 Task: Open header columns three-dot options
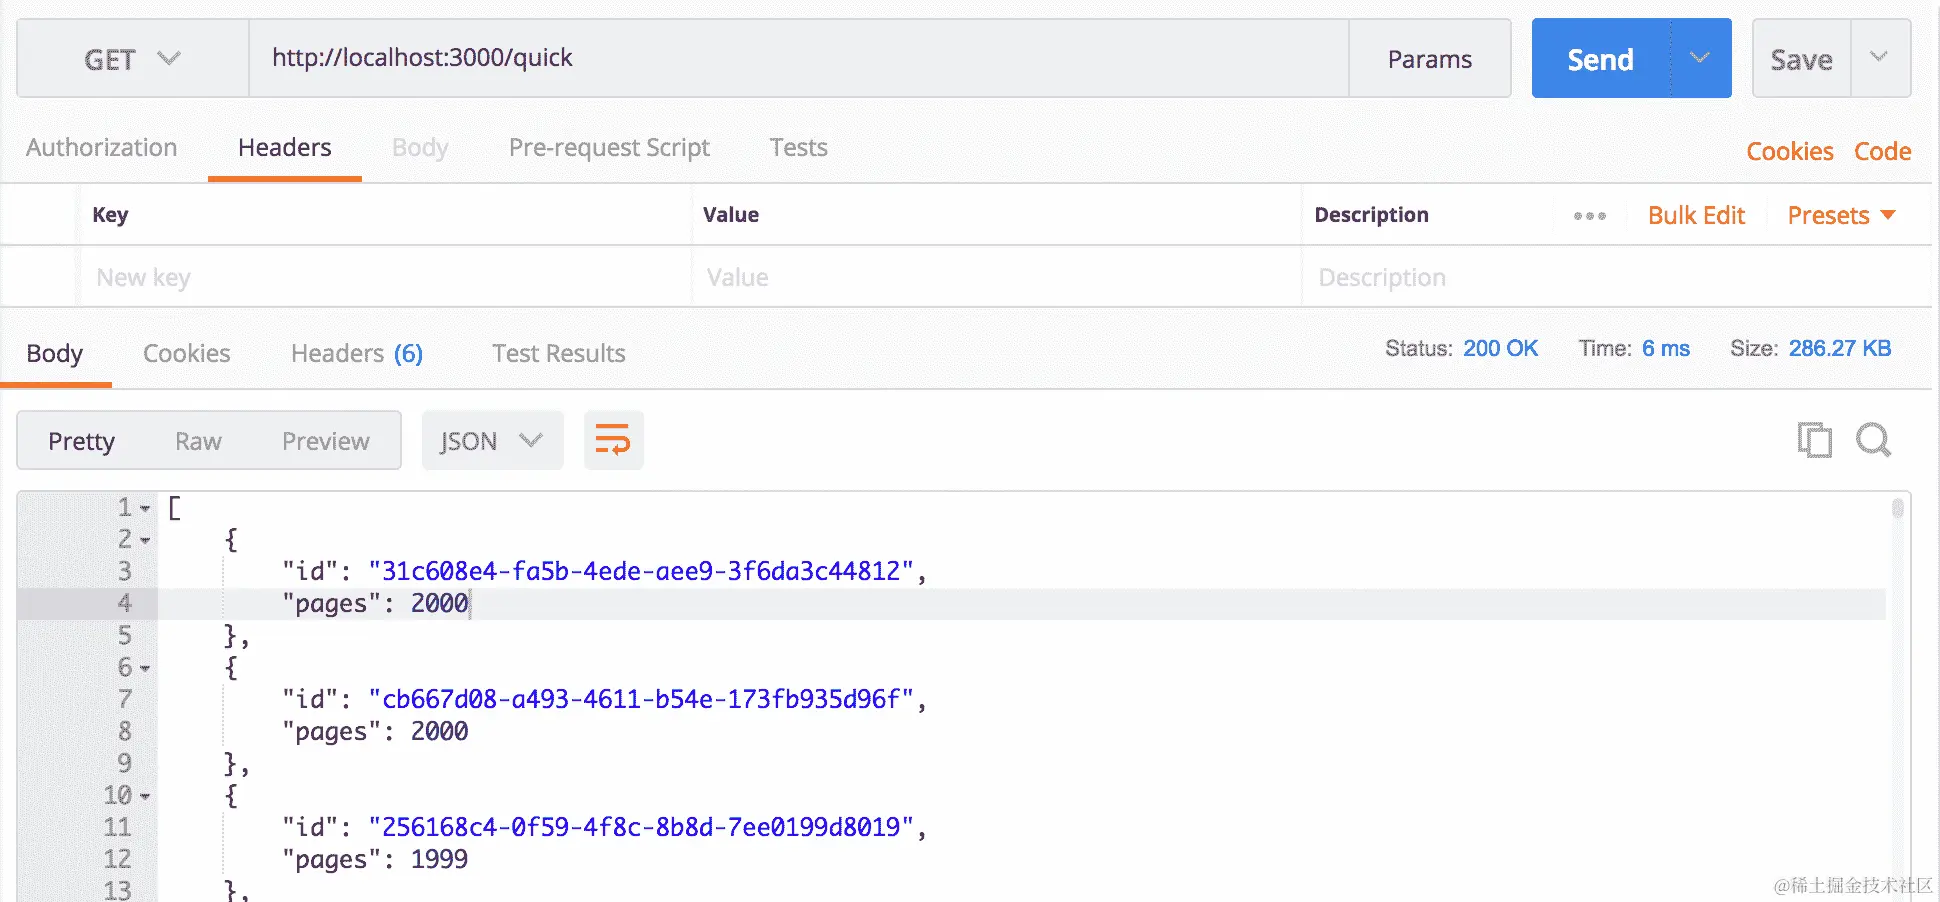1589,216
